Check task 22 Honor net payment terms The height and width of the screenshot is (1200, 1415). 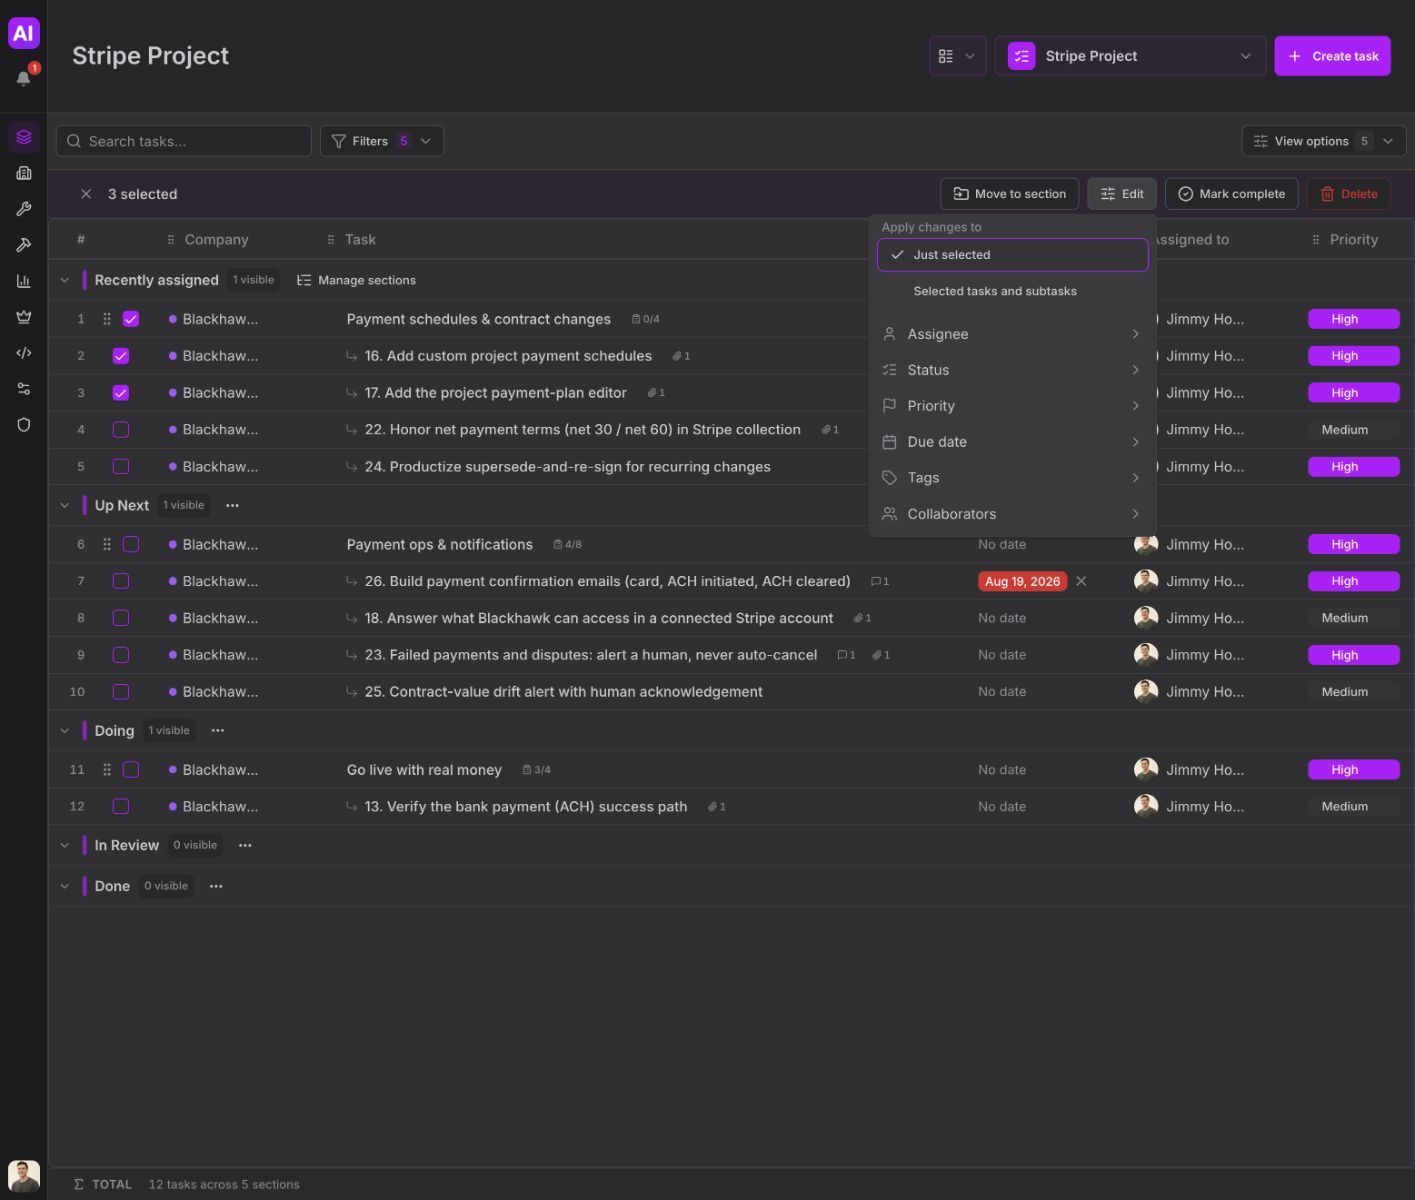[121, 430]
